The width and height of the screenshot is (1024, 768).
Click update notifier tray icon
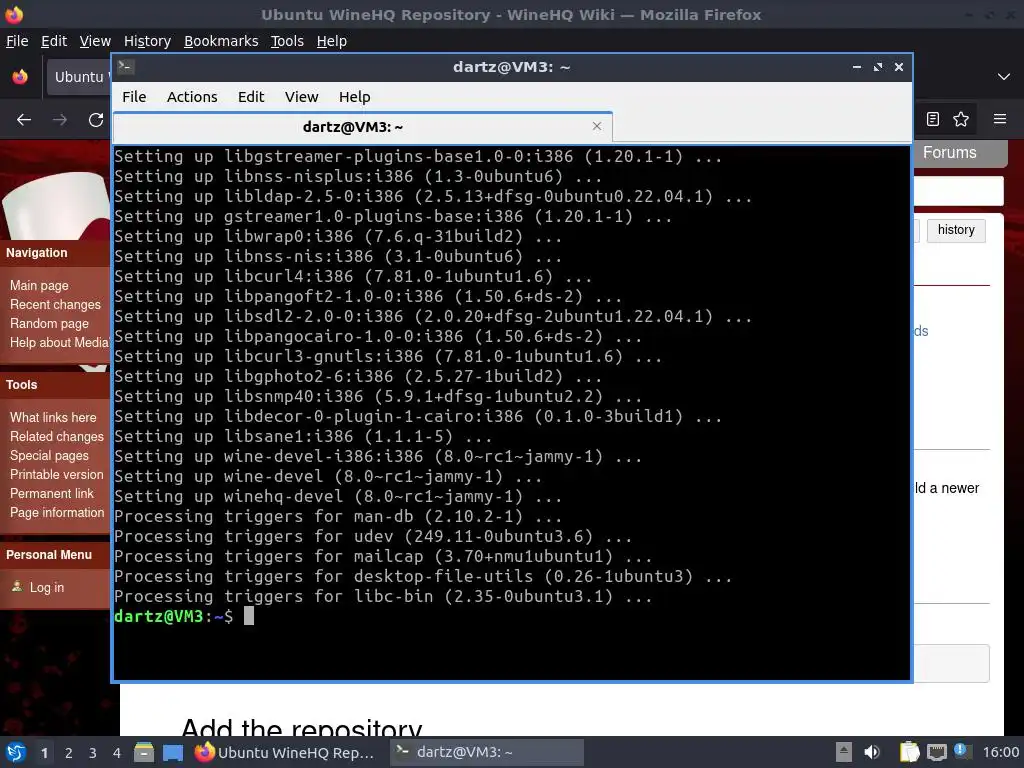point(960,750)
